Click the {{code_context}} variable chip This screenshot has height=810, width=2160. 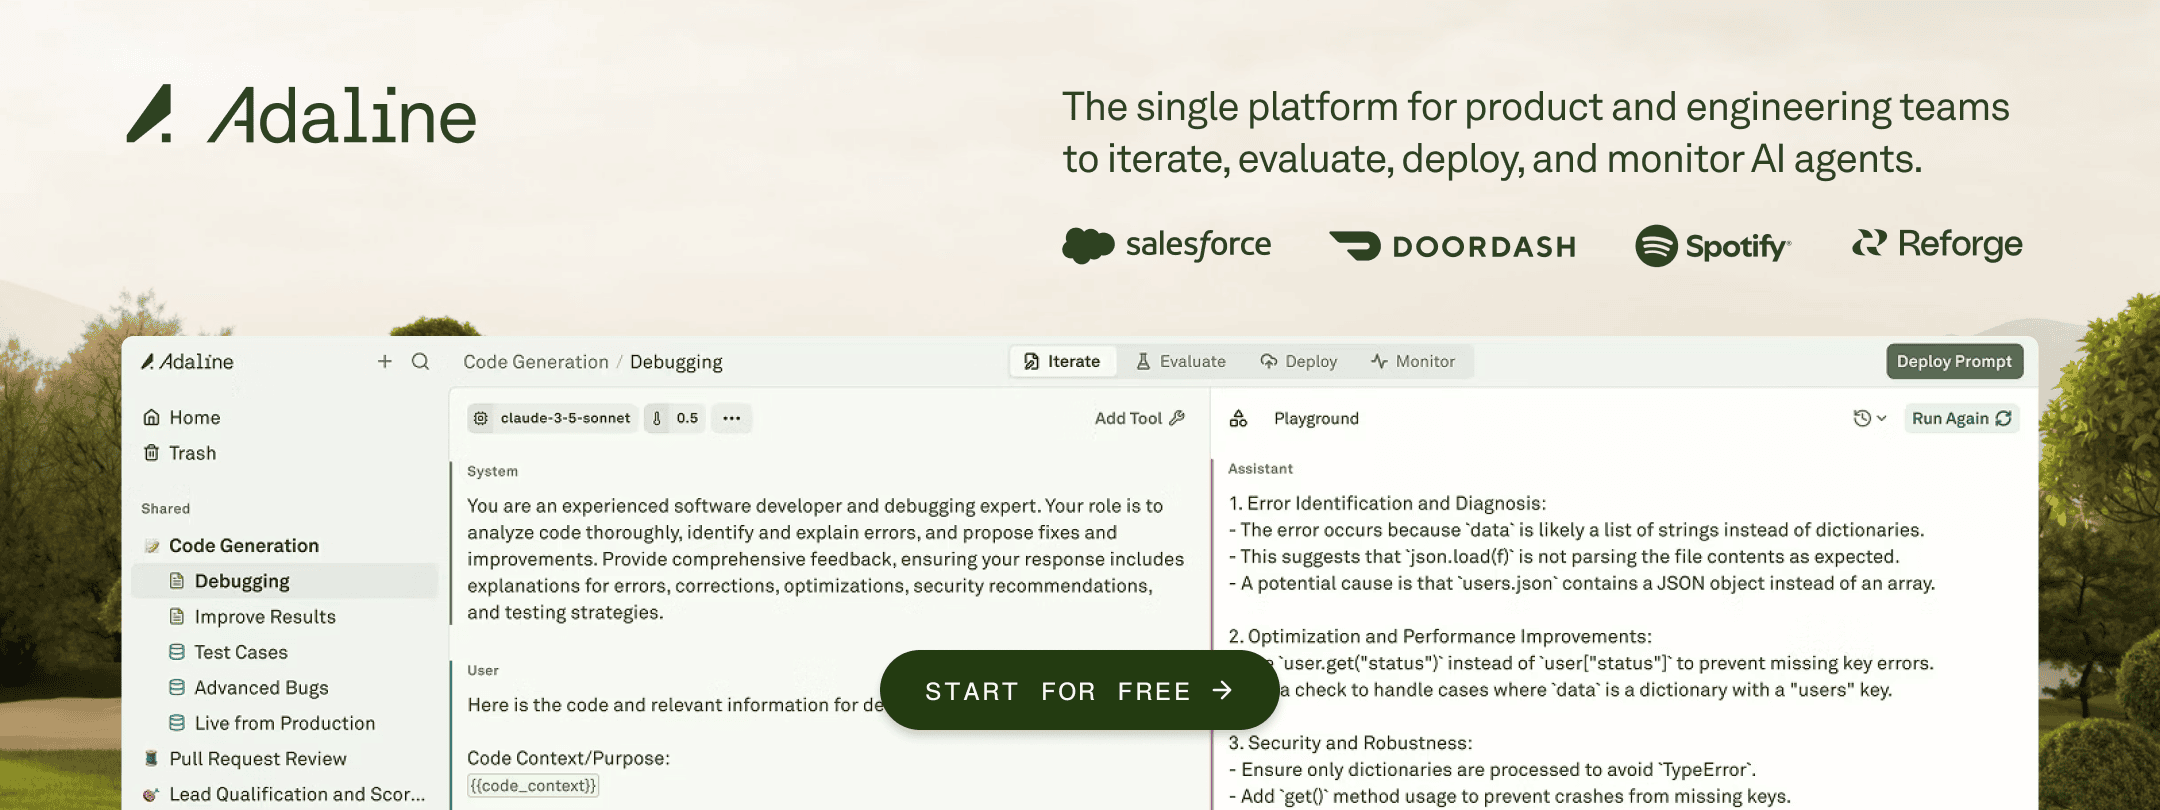pyautogui.click(x=533, y=786)
